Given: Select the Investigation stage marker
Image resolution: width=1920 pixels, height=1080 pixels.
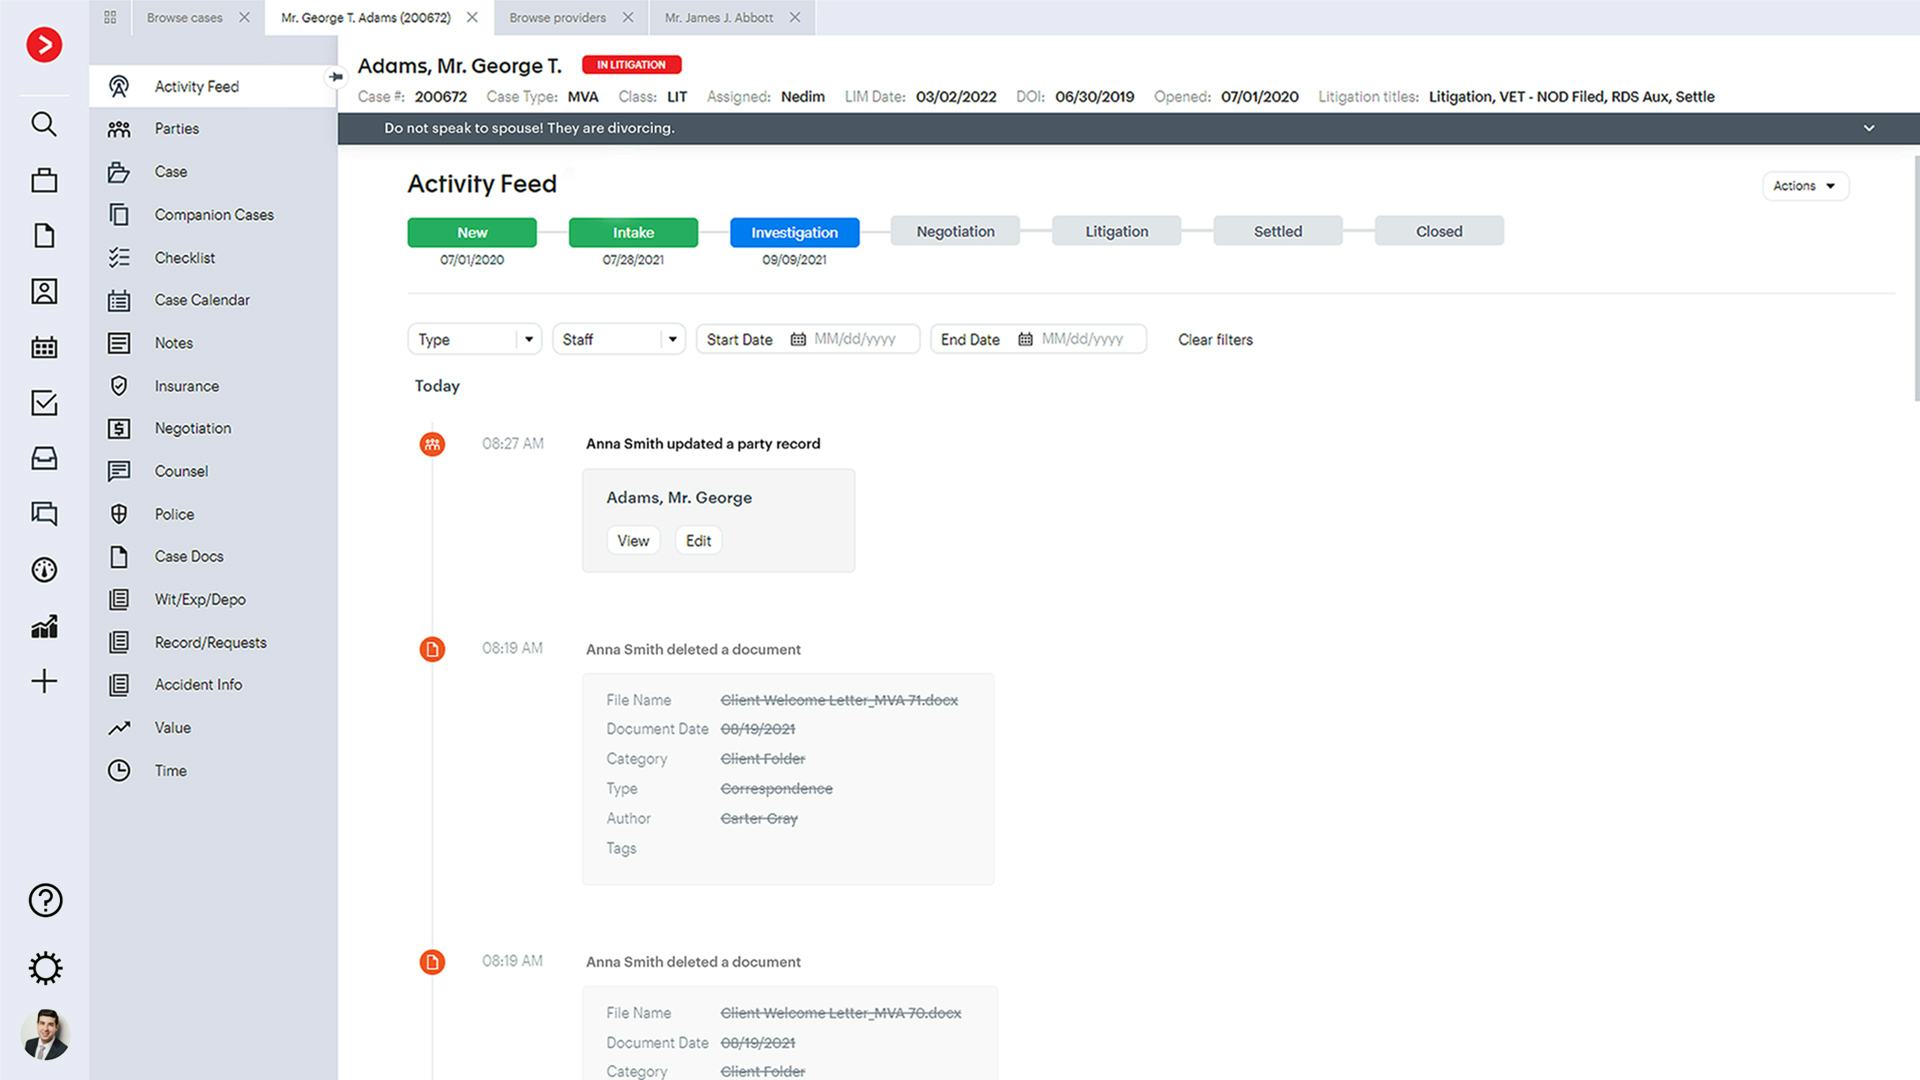Looking at the screenshot, I should pyautogui.click(x=794, y=231).
